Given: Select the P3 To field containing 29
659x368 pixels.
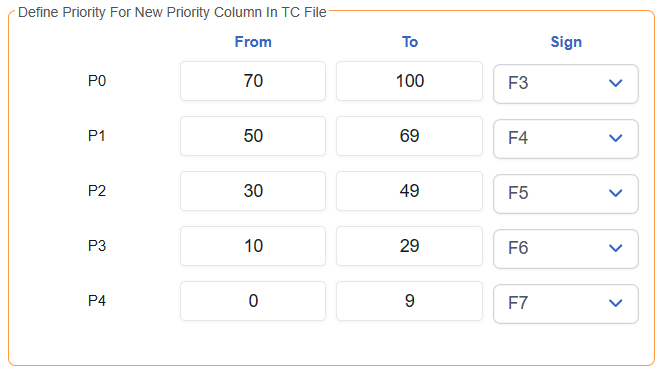Looking at the screenshot, I should tap(409, 246).
